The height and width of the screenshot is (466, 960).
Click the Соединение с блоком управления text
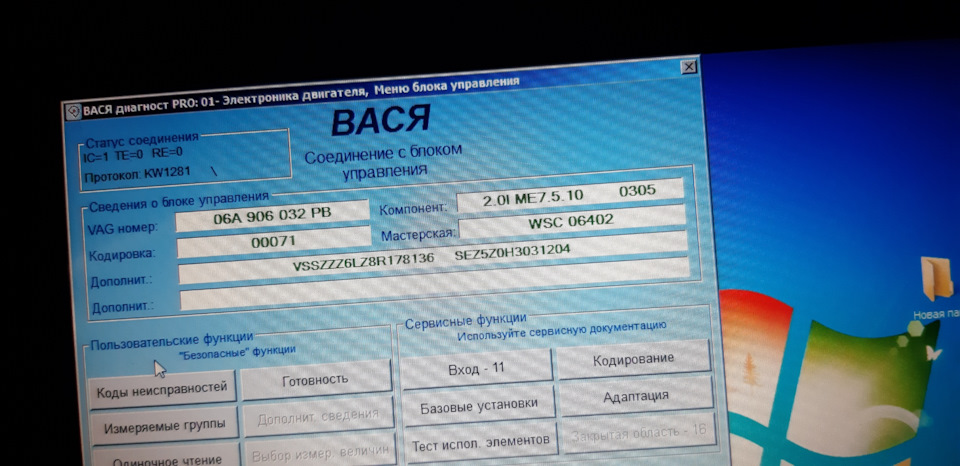point(384,161)
